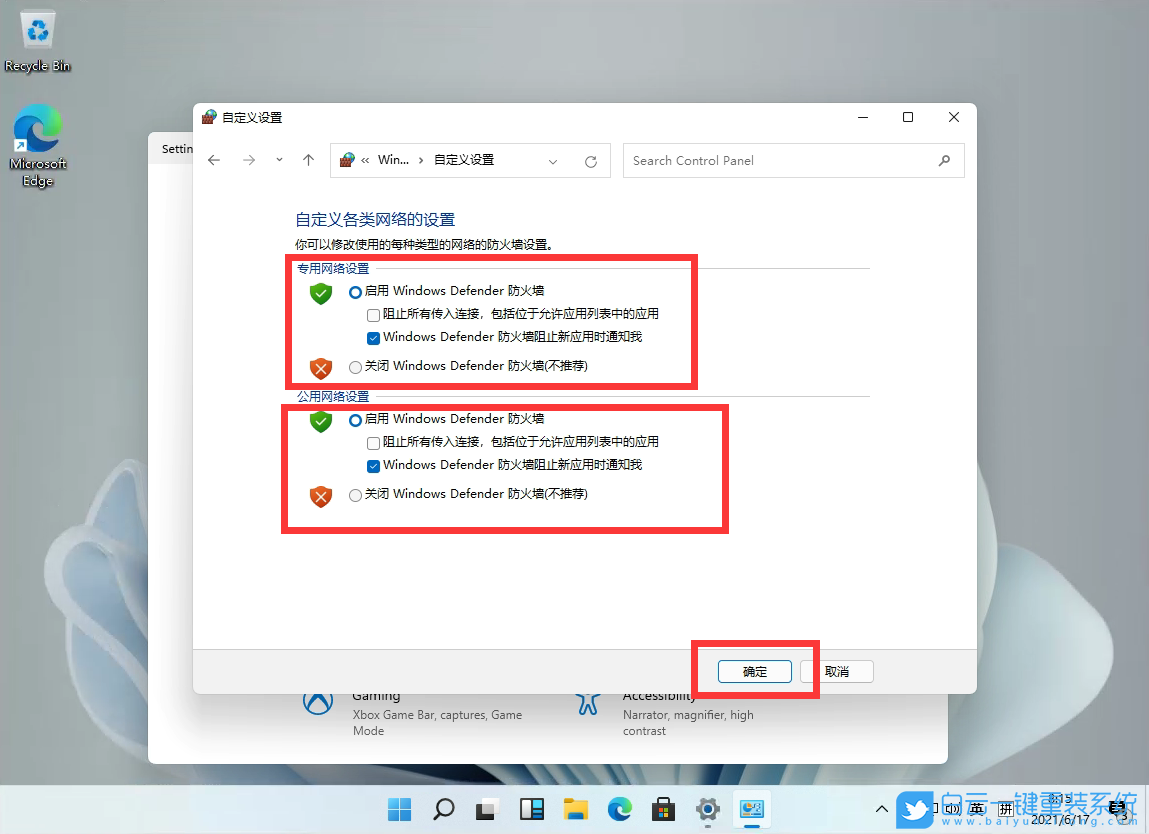
Task: Launch Microsoft Store from the taskbar
Action: pos(663,810)
